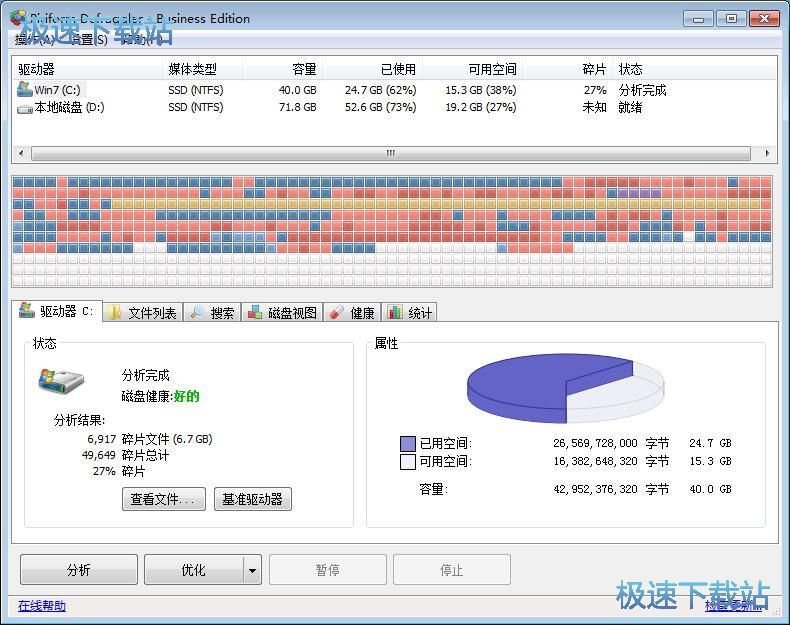Click the 40.0 GB capacity cell

point(297,90)
